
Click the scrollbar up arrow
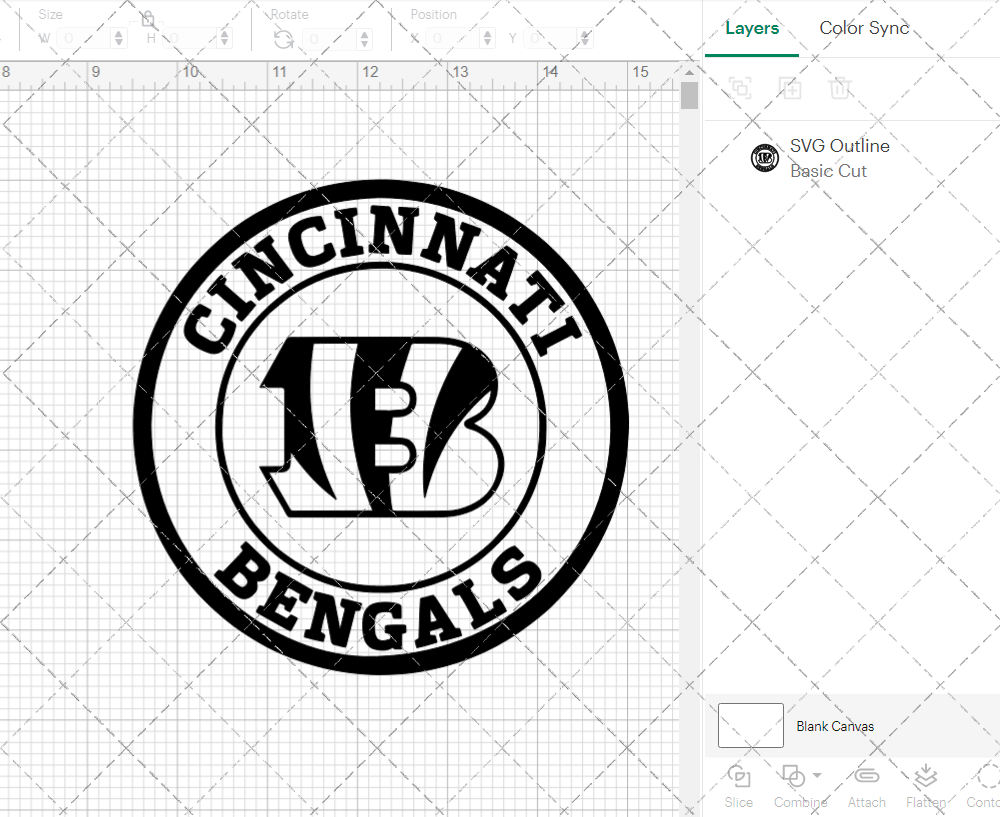point(689,72)
